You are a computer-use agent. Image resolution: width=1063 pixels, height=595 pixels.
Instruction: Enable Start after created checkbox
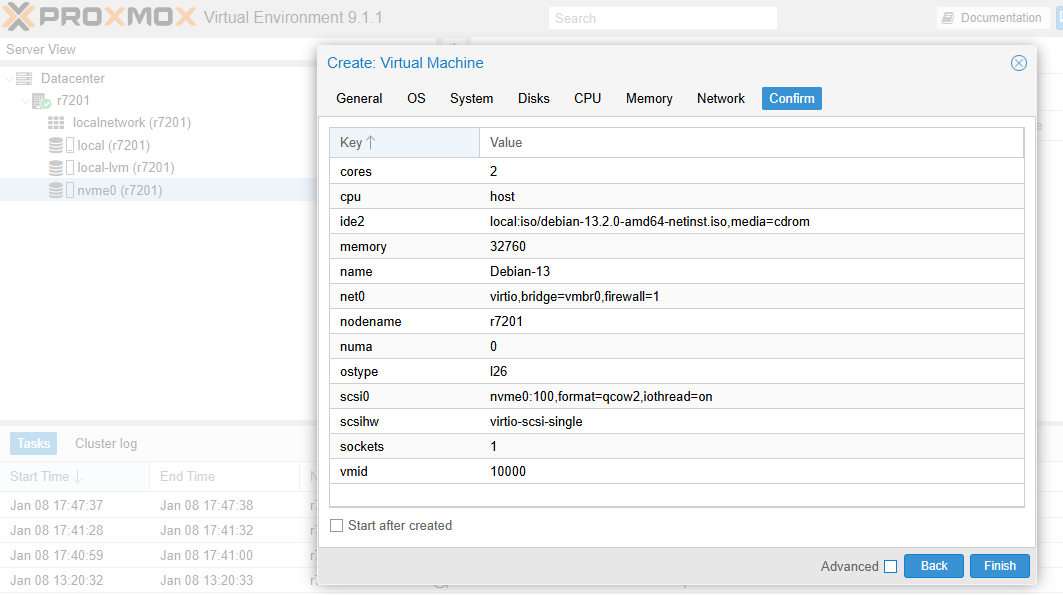tap(337, 526)
